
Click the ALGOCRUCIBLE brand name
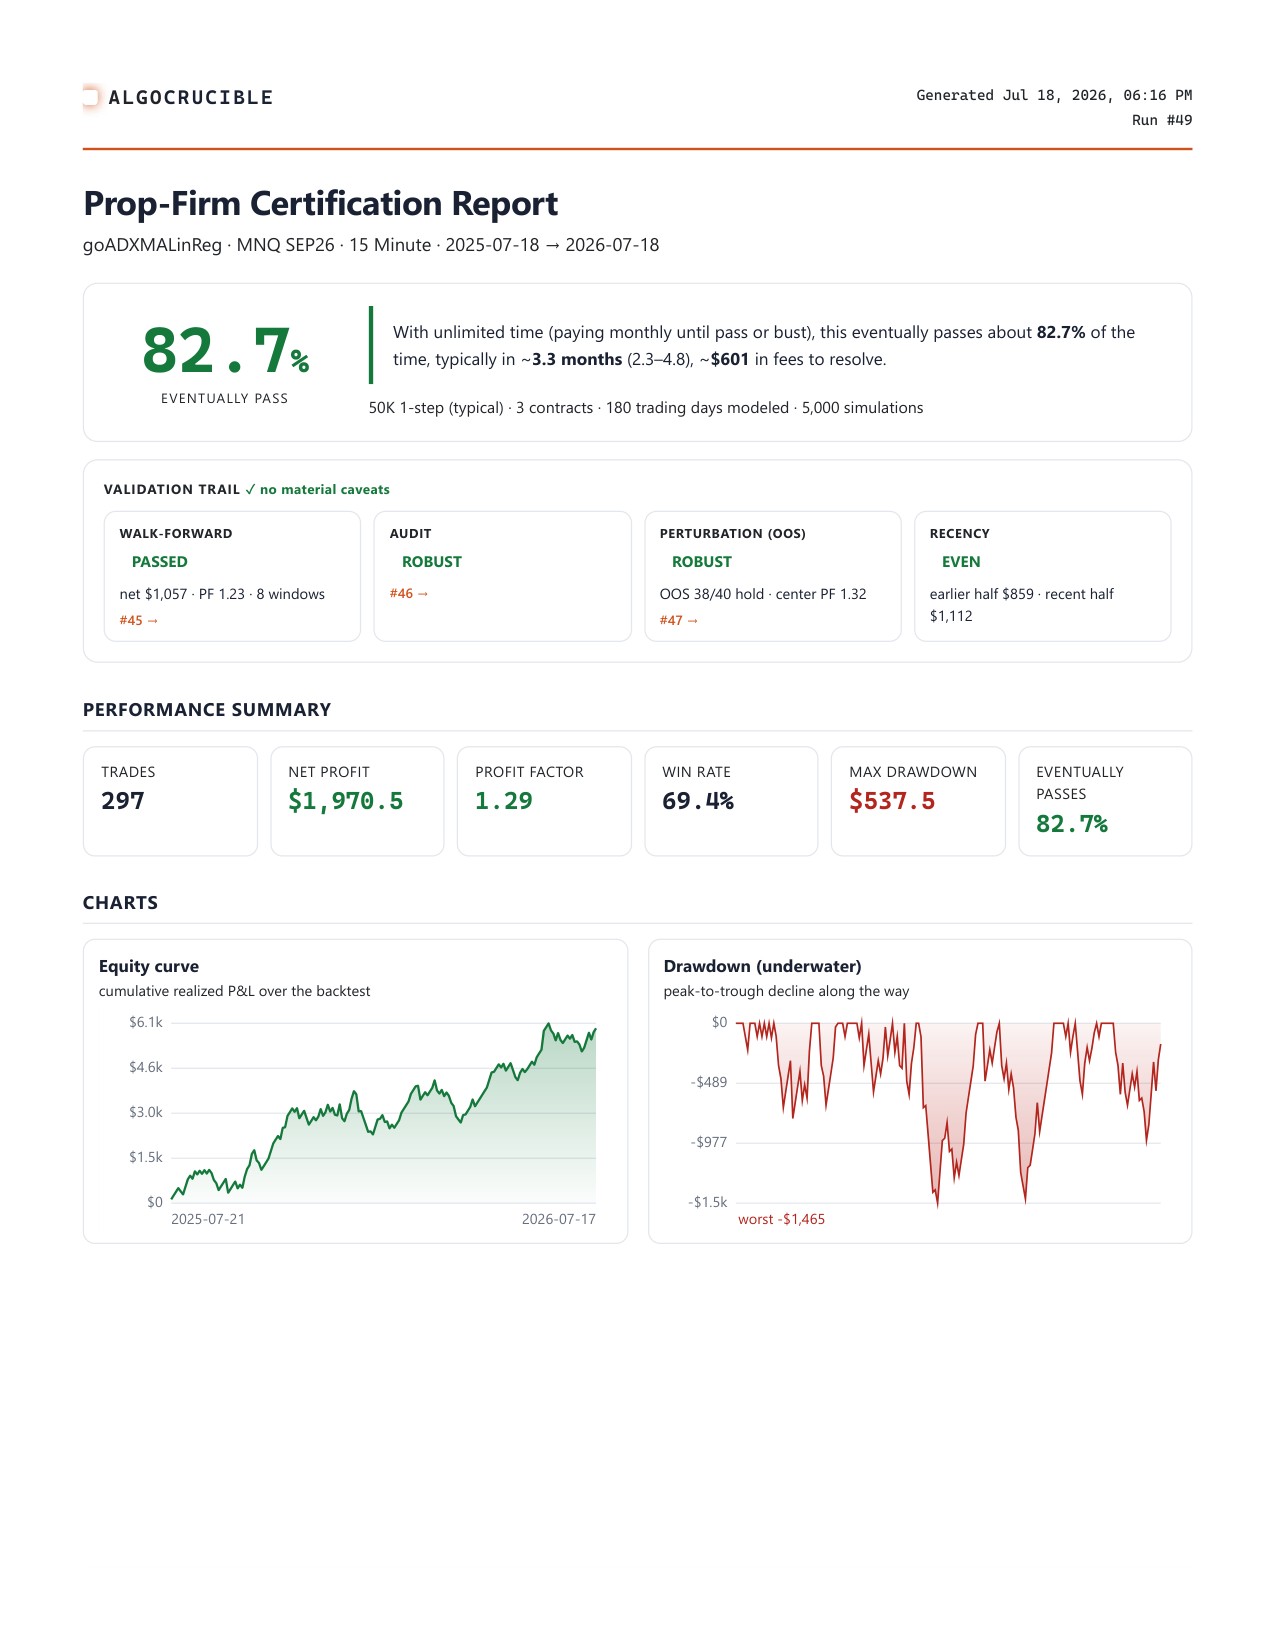point(191,97)
